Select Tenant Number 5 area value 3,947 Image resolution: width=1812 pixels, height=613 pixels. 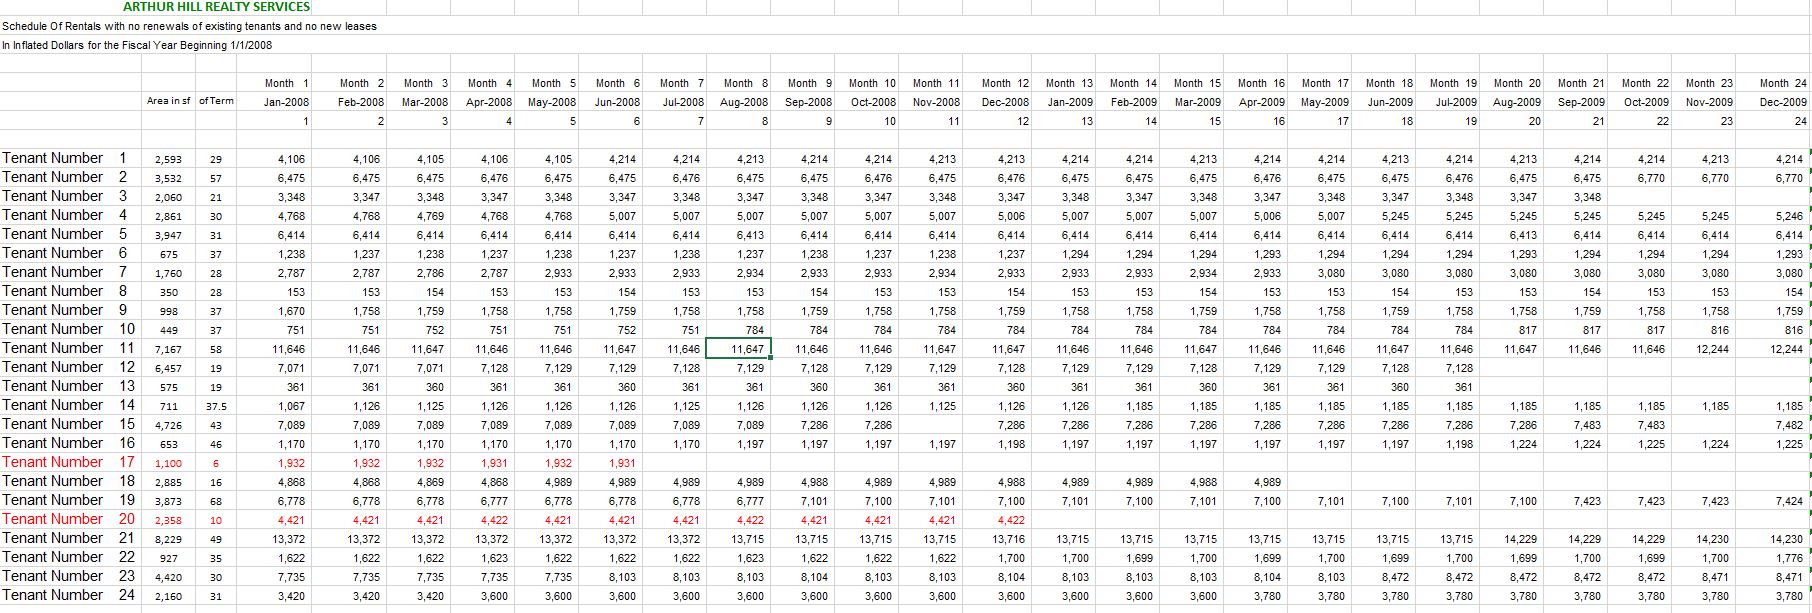coord(167,235)
